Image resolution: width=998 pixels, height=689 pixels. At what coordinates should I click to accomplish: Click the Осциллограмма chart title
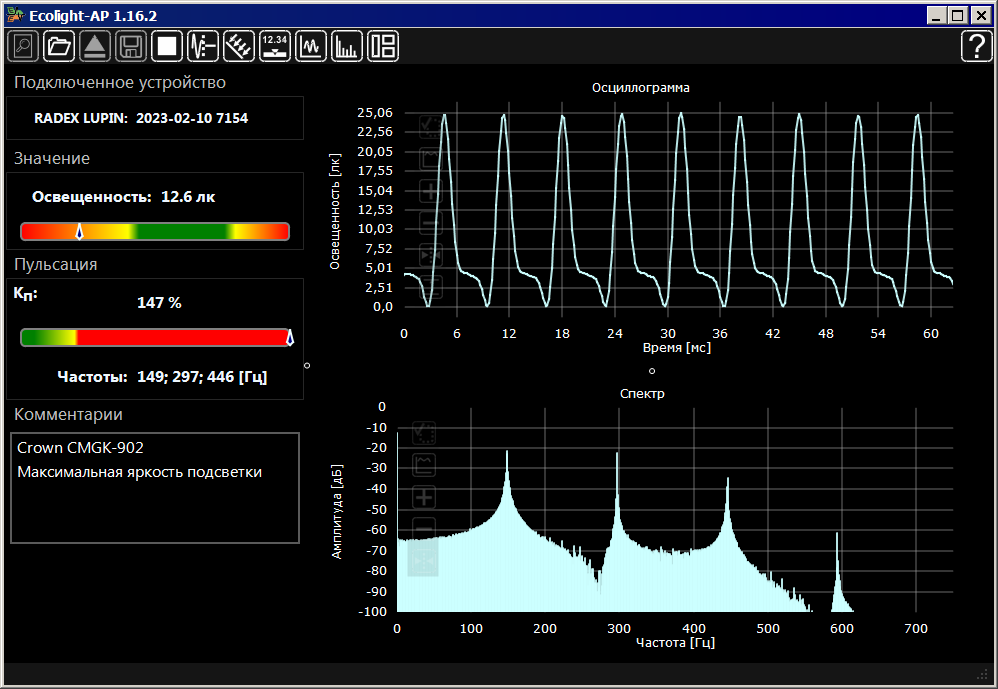pyautogui.click(x=640, y=88)
